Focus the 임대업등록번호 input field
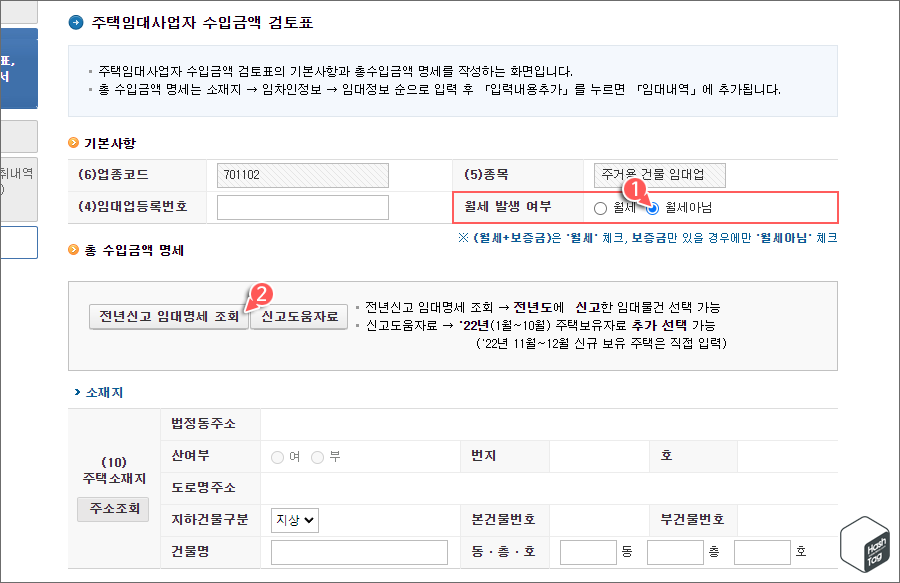The height and width of the screenshot is (583, 900). (302, 208)
